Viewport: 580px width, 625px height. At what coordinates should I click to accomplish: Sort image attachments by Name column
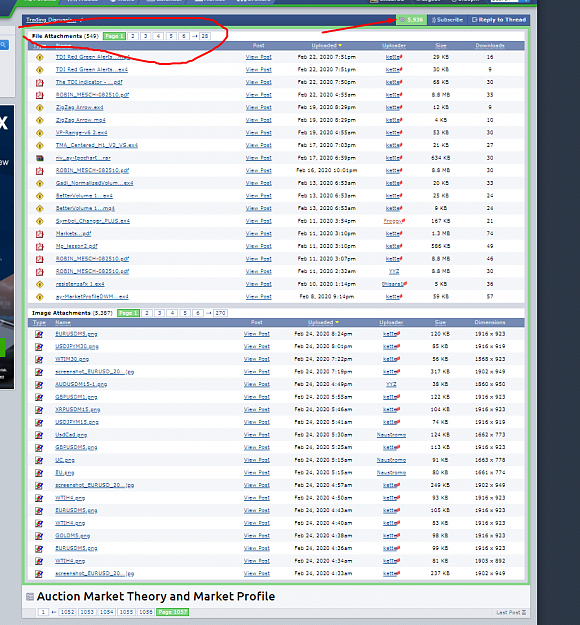coord(63,322)
